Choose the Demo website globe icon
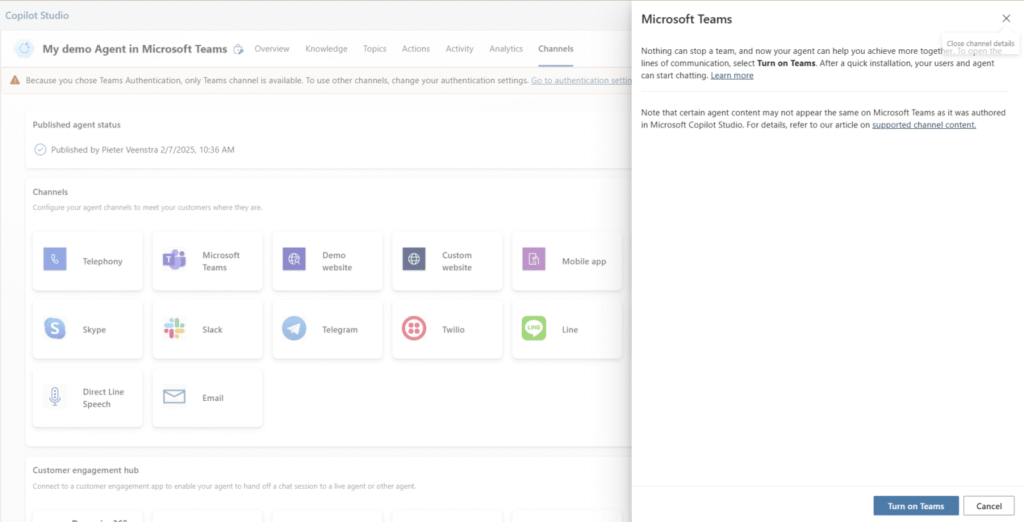This screenshot has width=1024, height=522. pos(294,259)
